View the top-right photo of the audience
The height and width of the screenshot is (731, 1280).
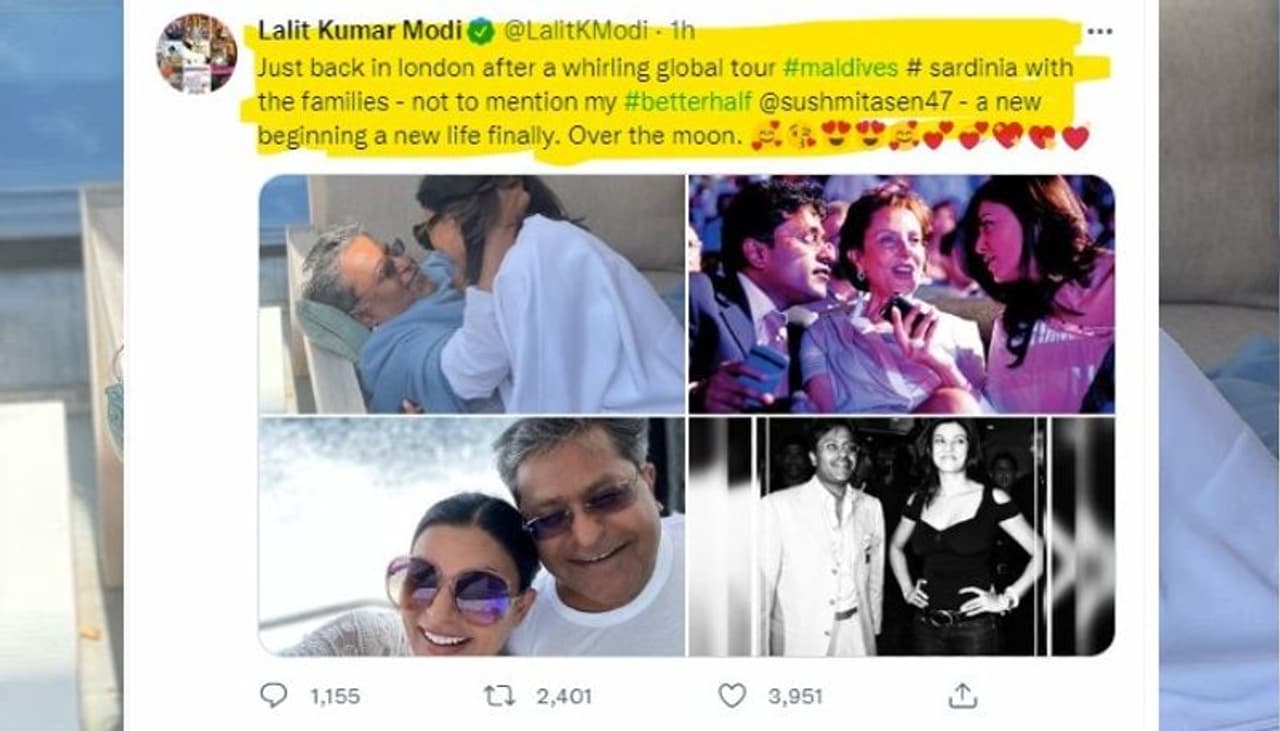click(901, 294)
